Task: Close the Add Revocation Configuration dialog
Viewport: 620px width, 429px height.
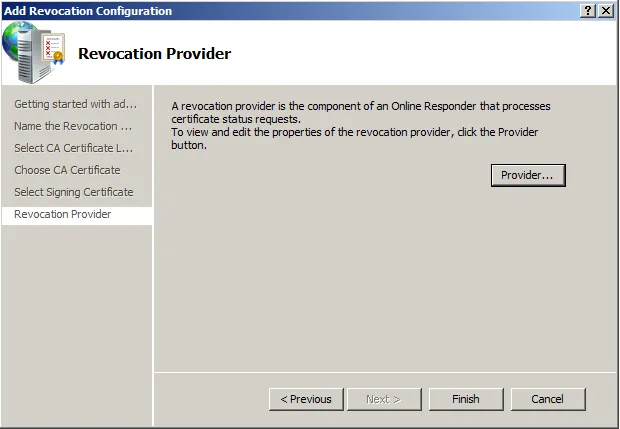Action: tap(605, 10)
